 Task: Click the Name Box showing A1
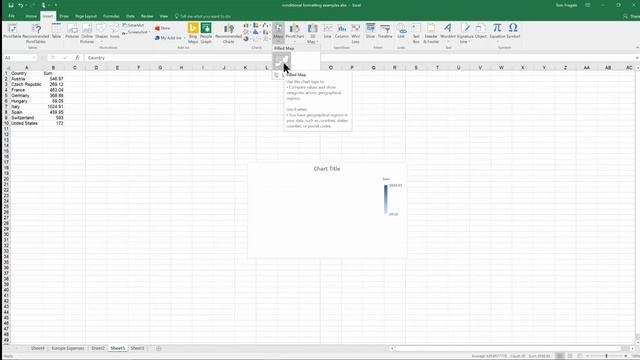19,58
